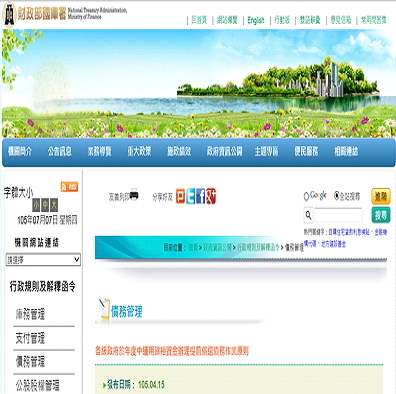Open the RSS feed icon
The image size is (396, 394).
click(69, 187)
